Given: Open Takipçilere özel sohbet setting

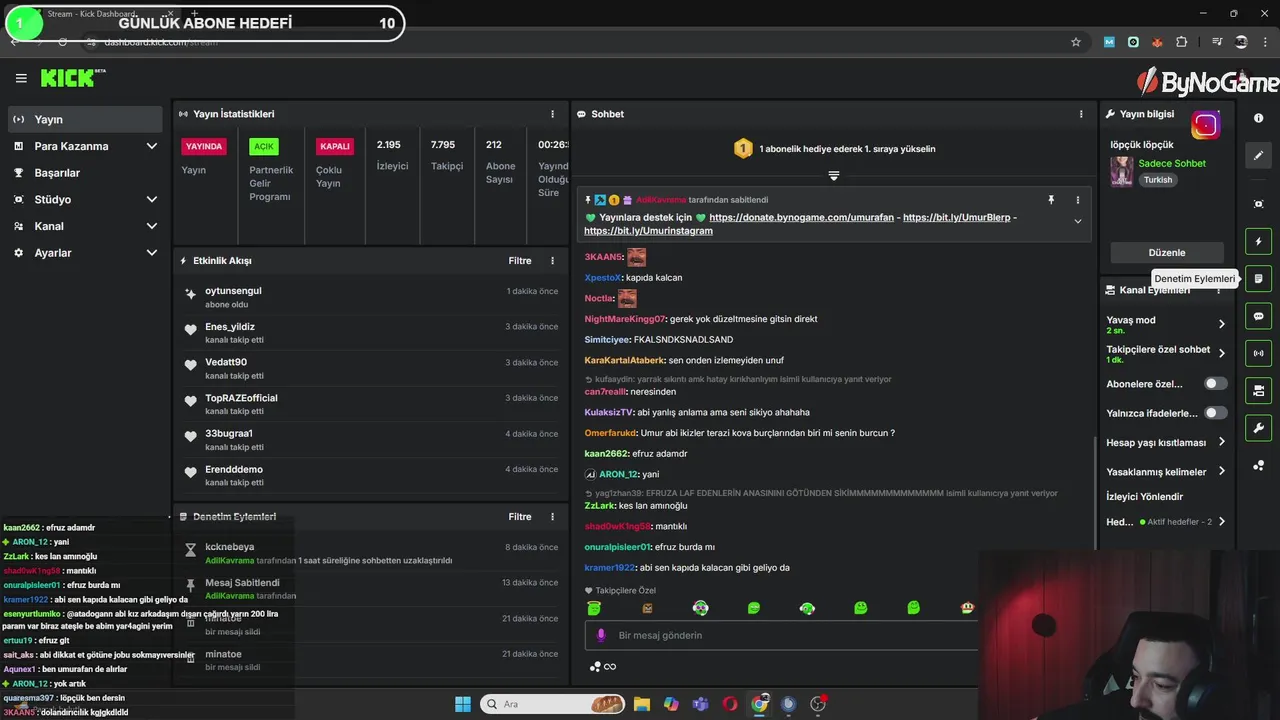Looking at the screenshot, I should coord(1166,354).
